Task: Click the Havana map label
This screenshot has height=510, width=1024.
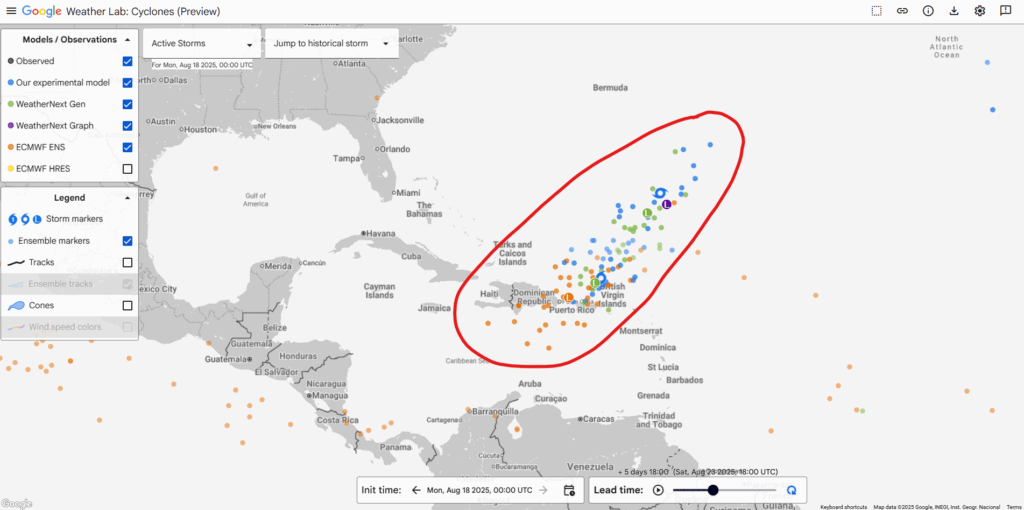Action: coord(381,233)
